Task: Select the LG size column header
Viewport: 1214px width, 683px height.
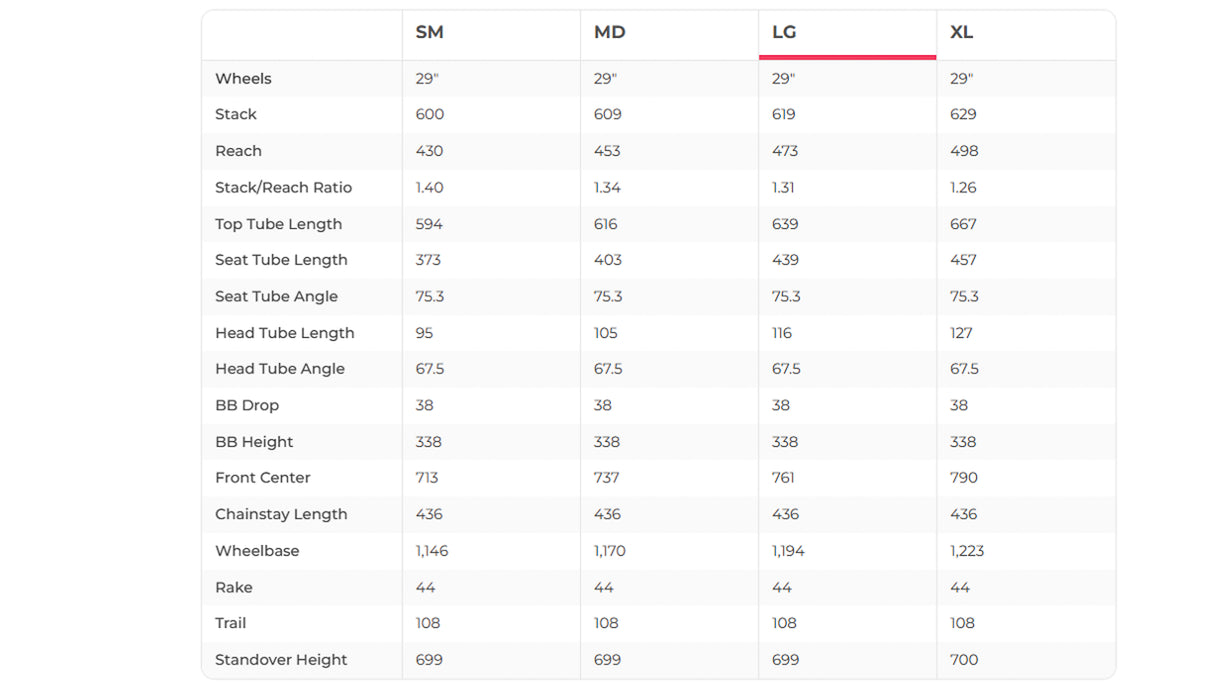Action: point(784,32)
